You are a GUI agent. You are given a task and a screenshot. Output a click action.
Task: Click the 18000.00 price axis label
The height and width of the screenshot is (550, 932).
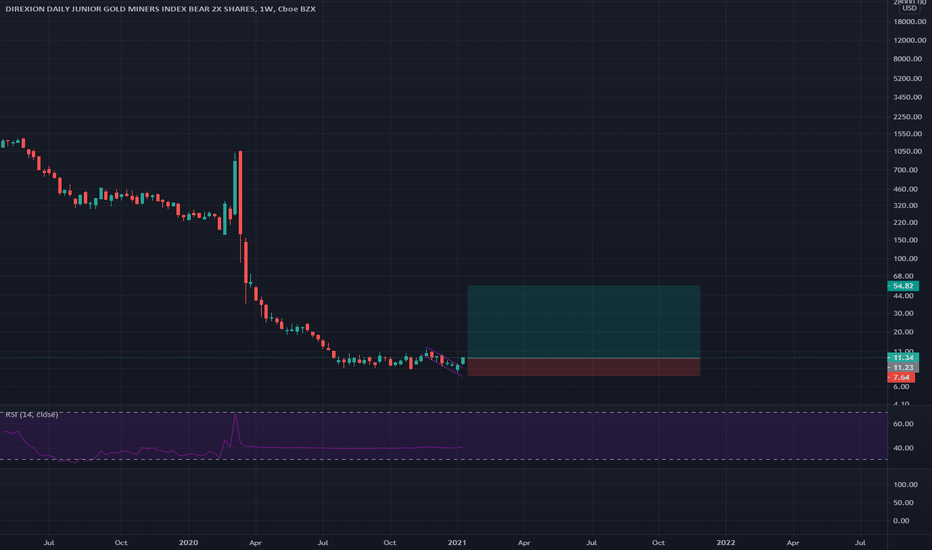tap(909, 21)
